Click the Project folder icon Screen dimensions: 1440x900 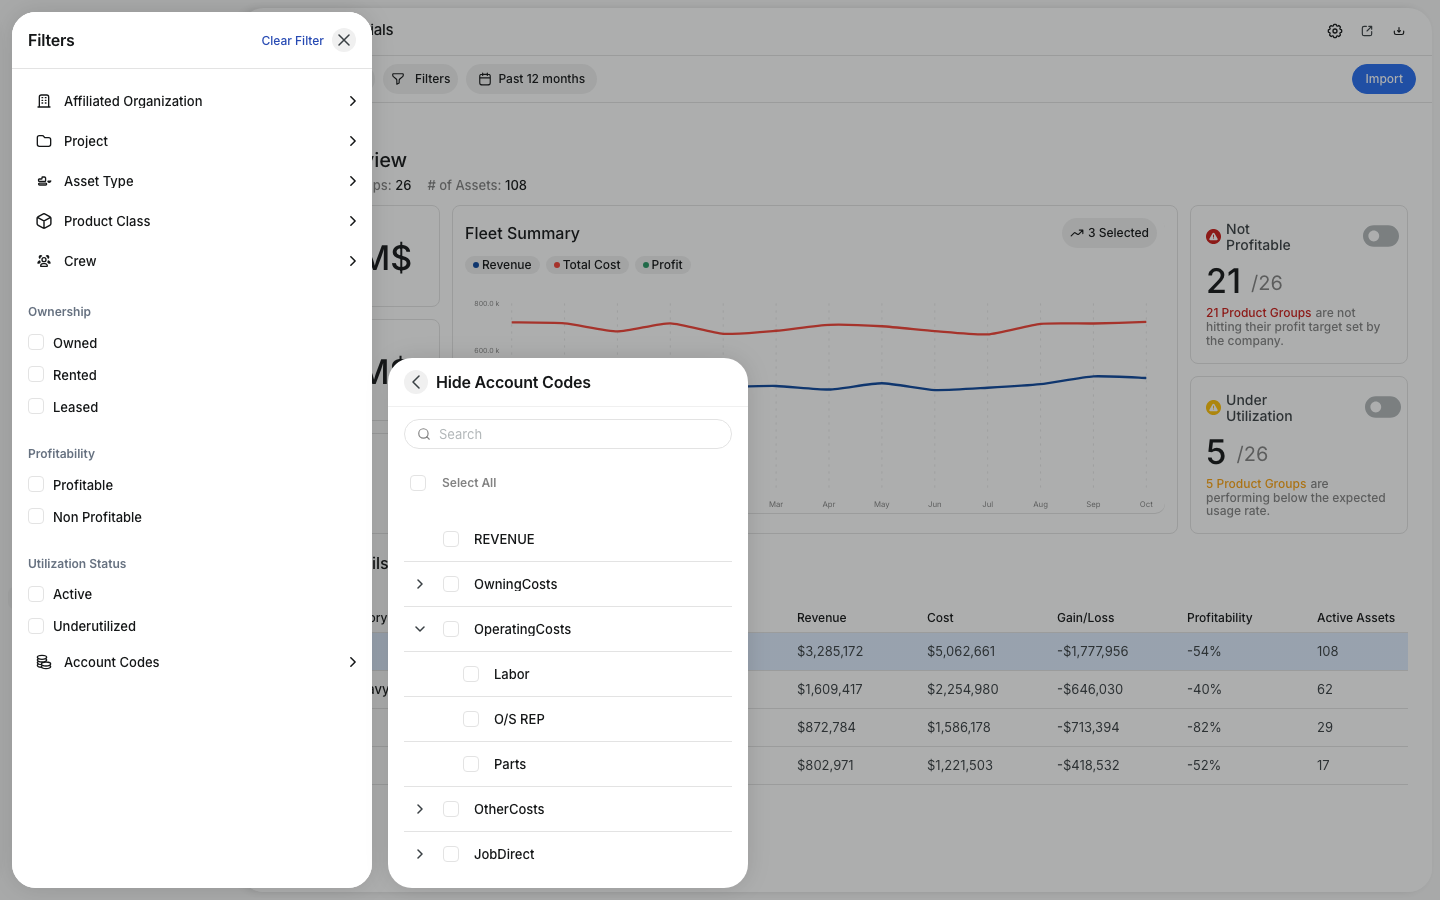click(44, 141)
